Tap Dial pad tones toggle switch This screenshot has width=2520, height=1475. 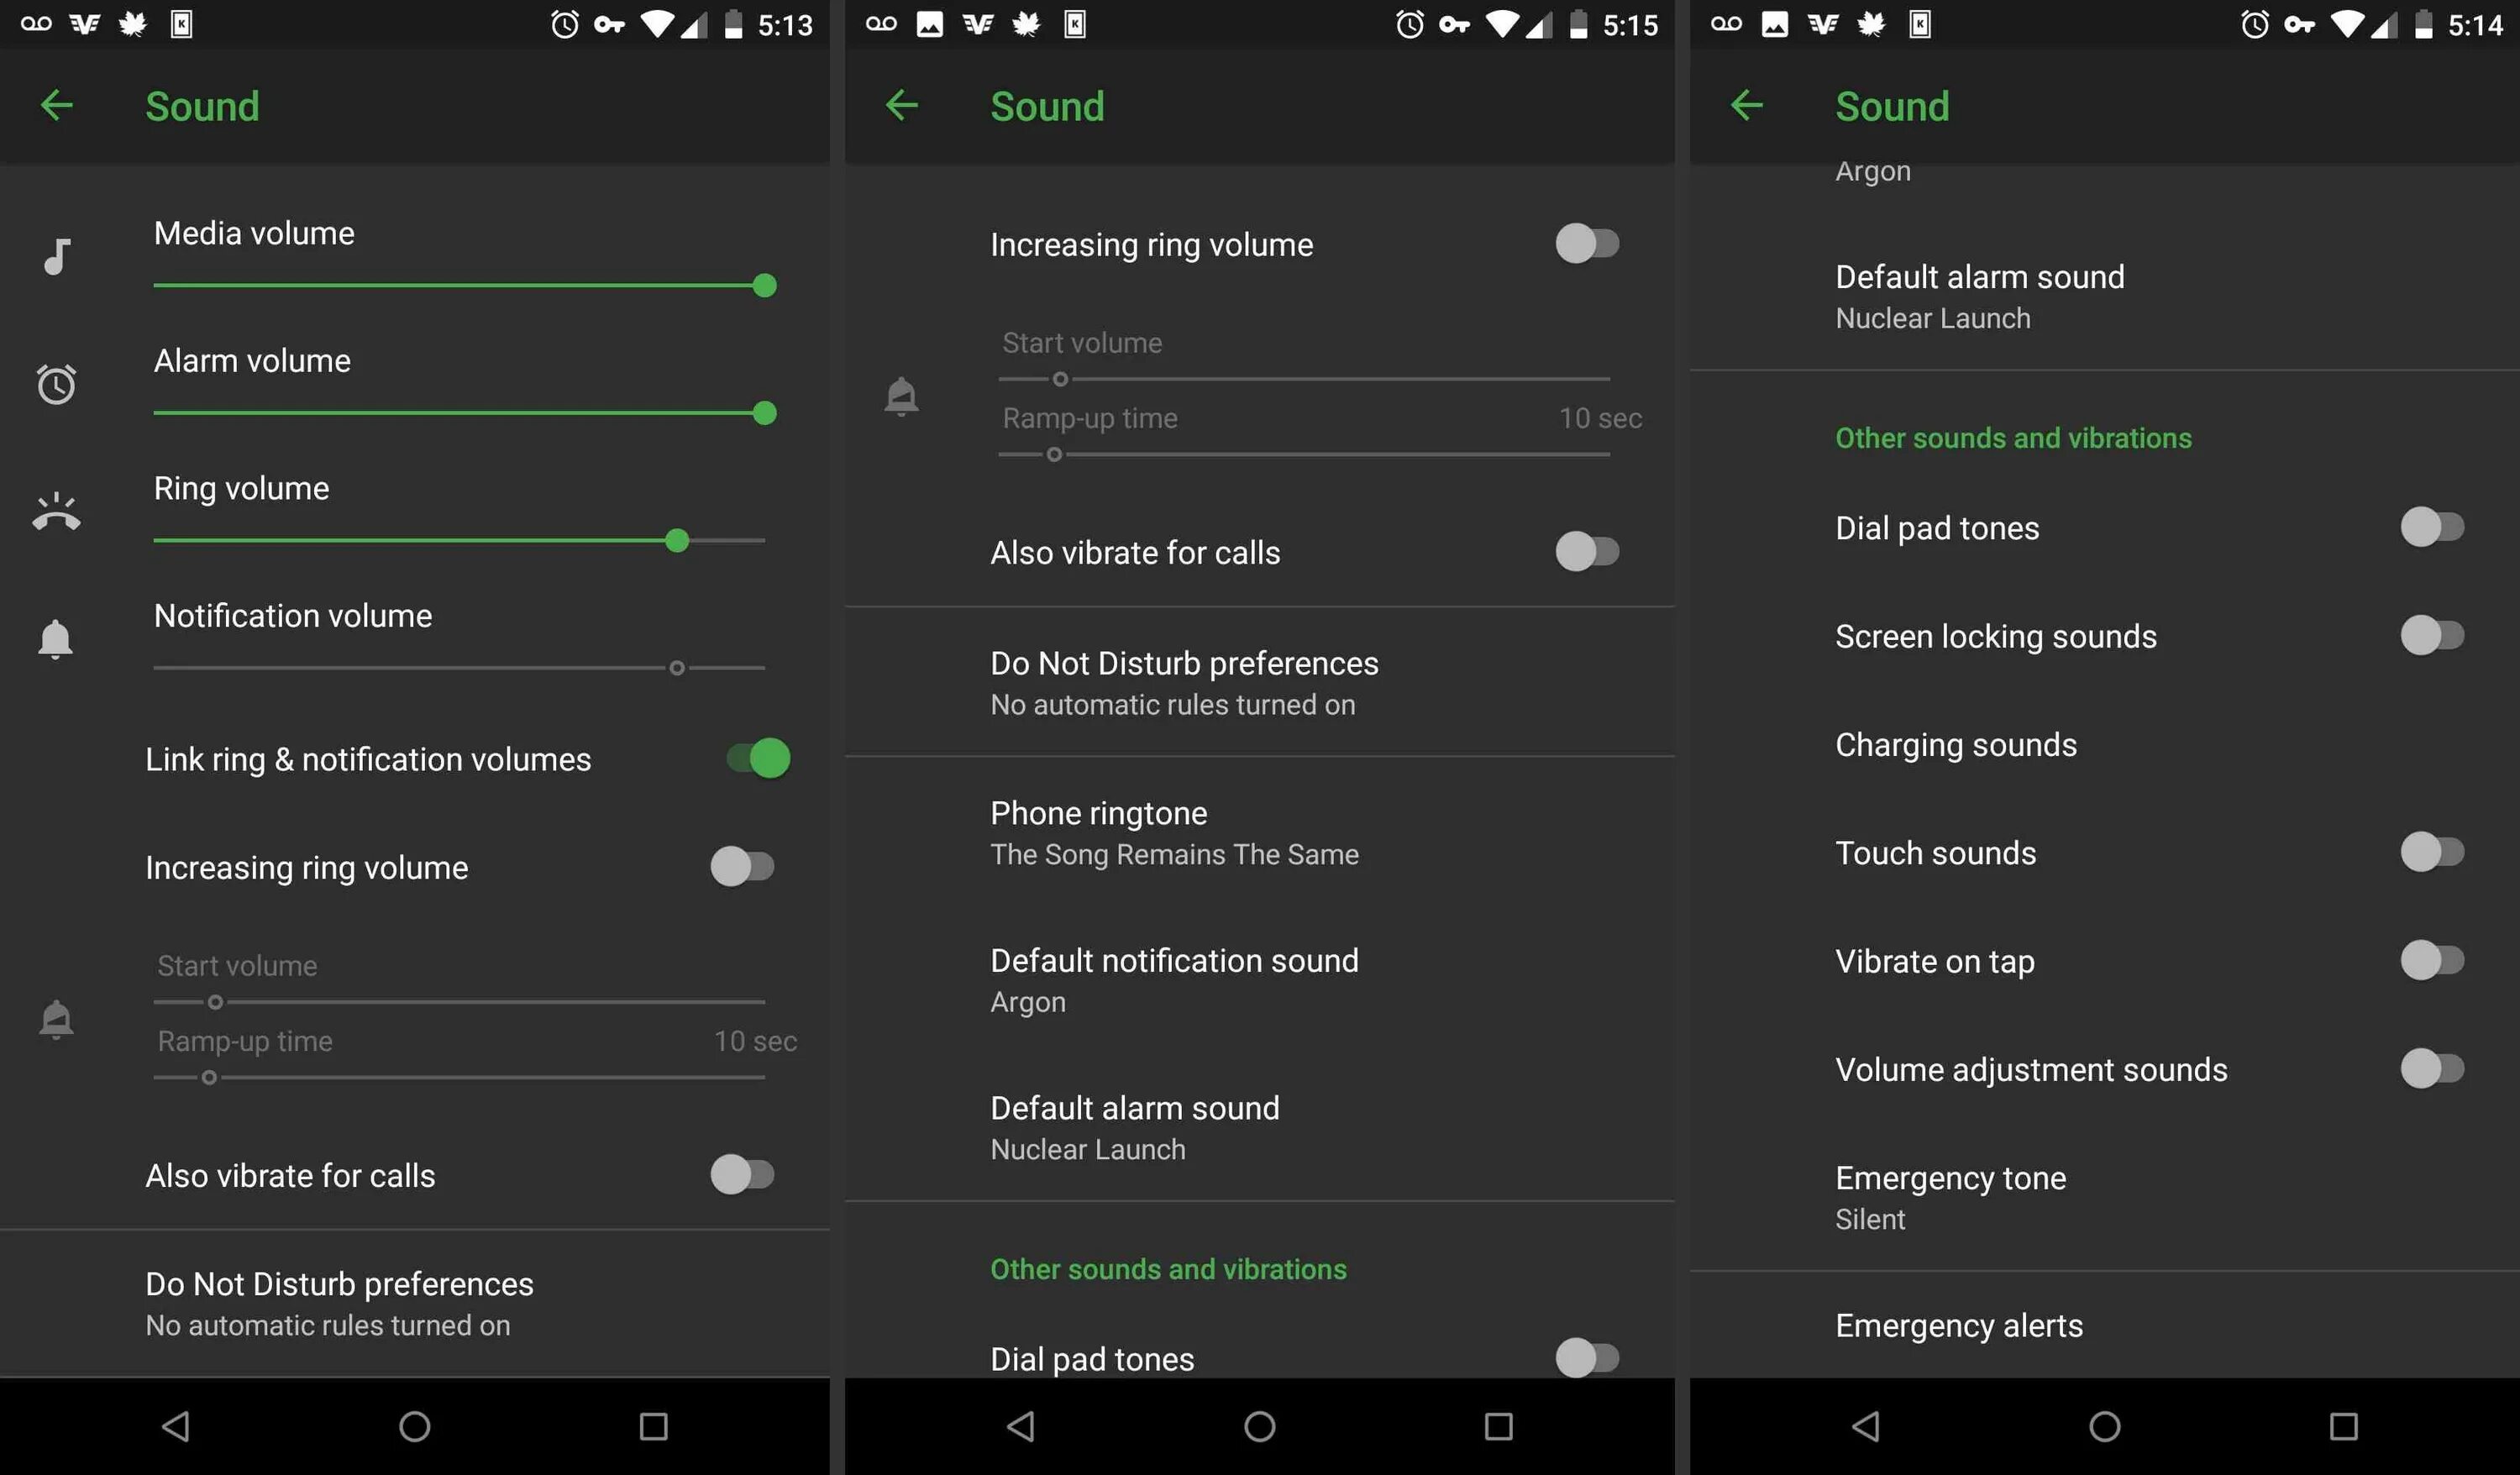pyautogui.click(x=2428, y=525)
